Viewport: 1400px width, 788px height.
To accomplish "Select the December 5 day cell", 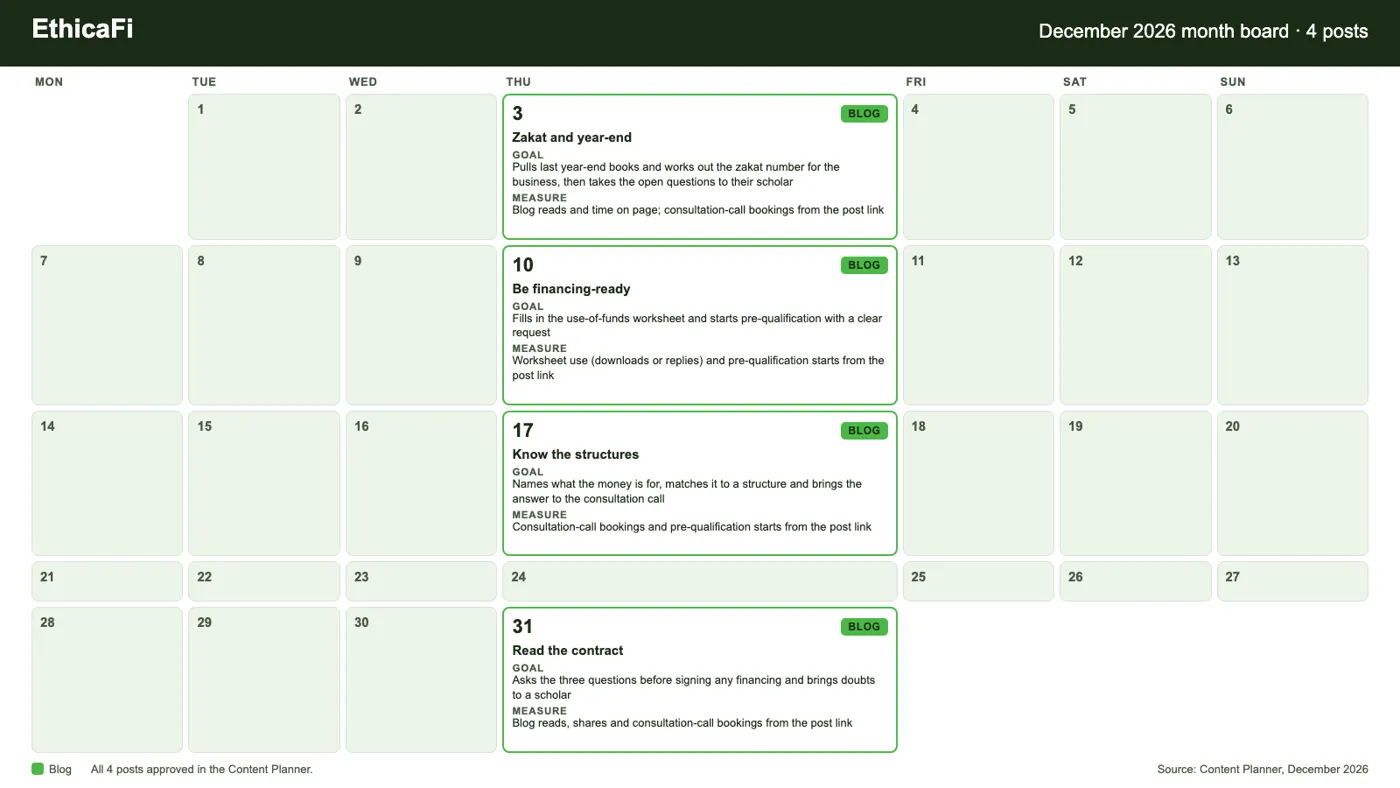I will (x=1136, y=167).
